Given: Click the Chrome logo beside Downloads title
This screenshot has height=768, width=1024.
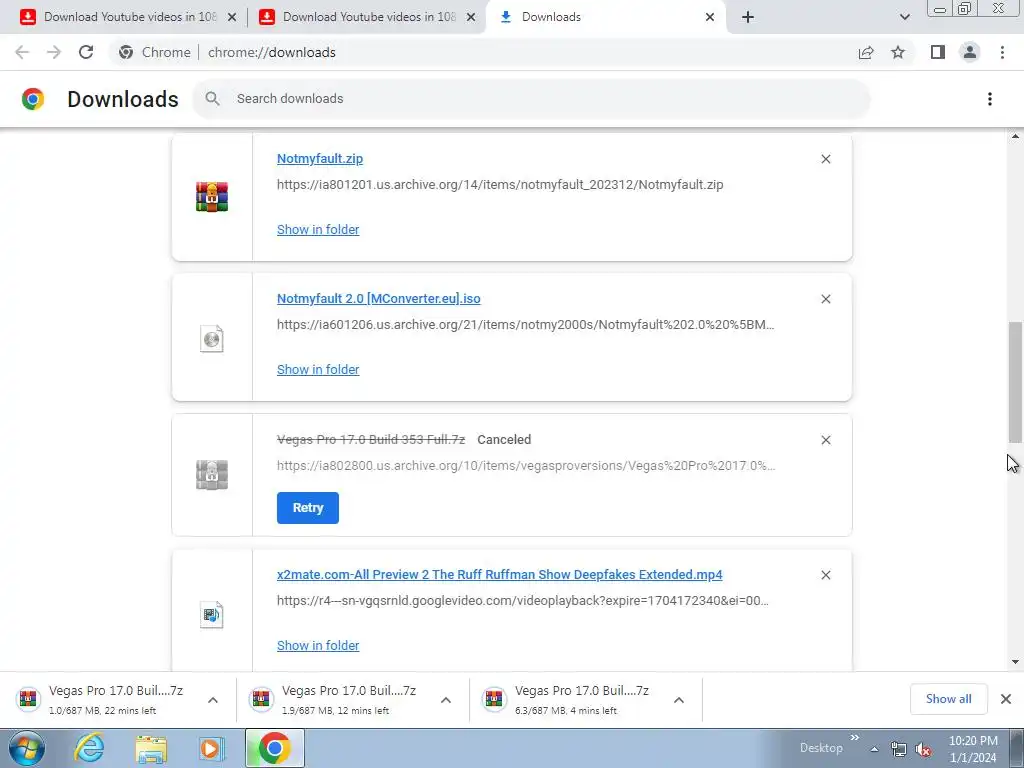Looking at the screenshot, I should (x=33, y=99).
